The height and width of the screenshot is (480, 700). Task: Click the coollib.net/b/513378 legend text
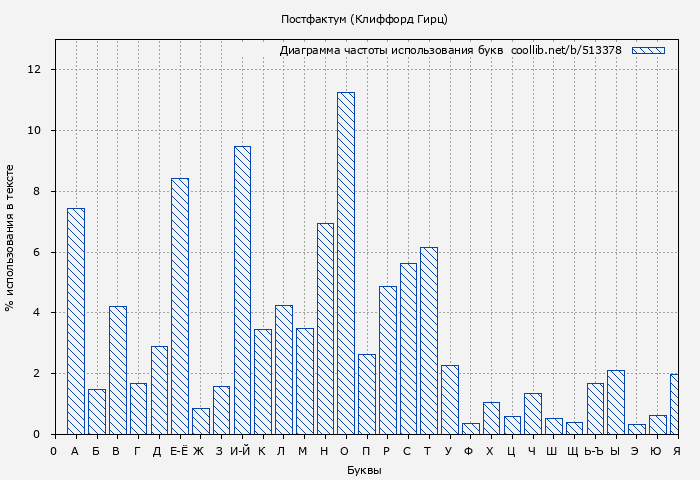click(x=566, y=50)
